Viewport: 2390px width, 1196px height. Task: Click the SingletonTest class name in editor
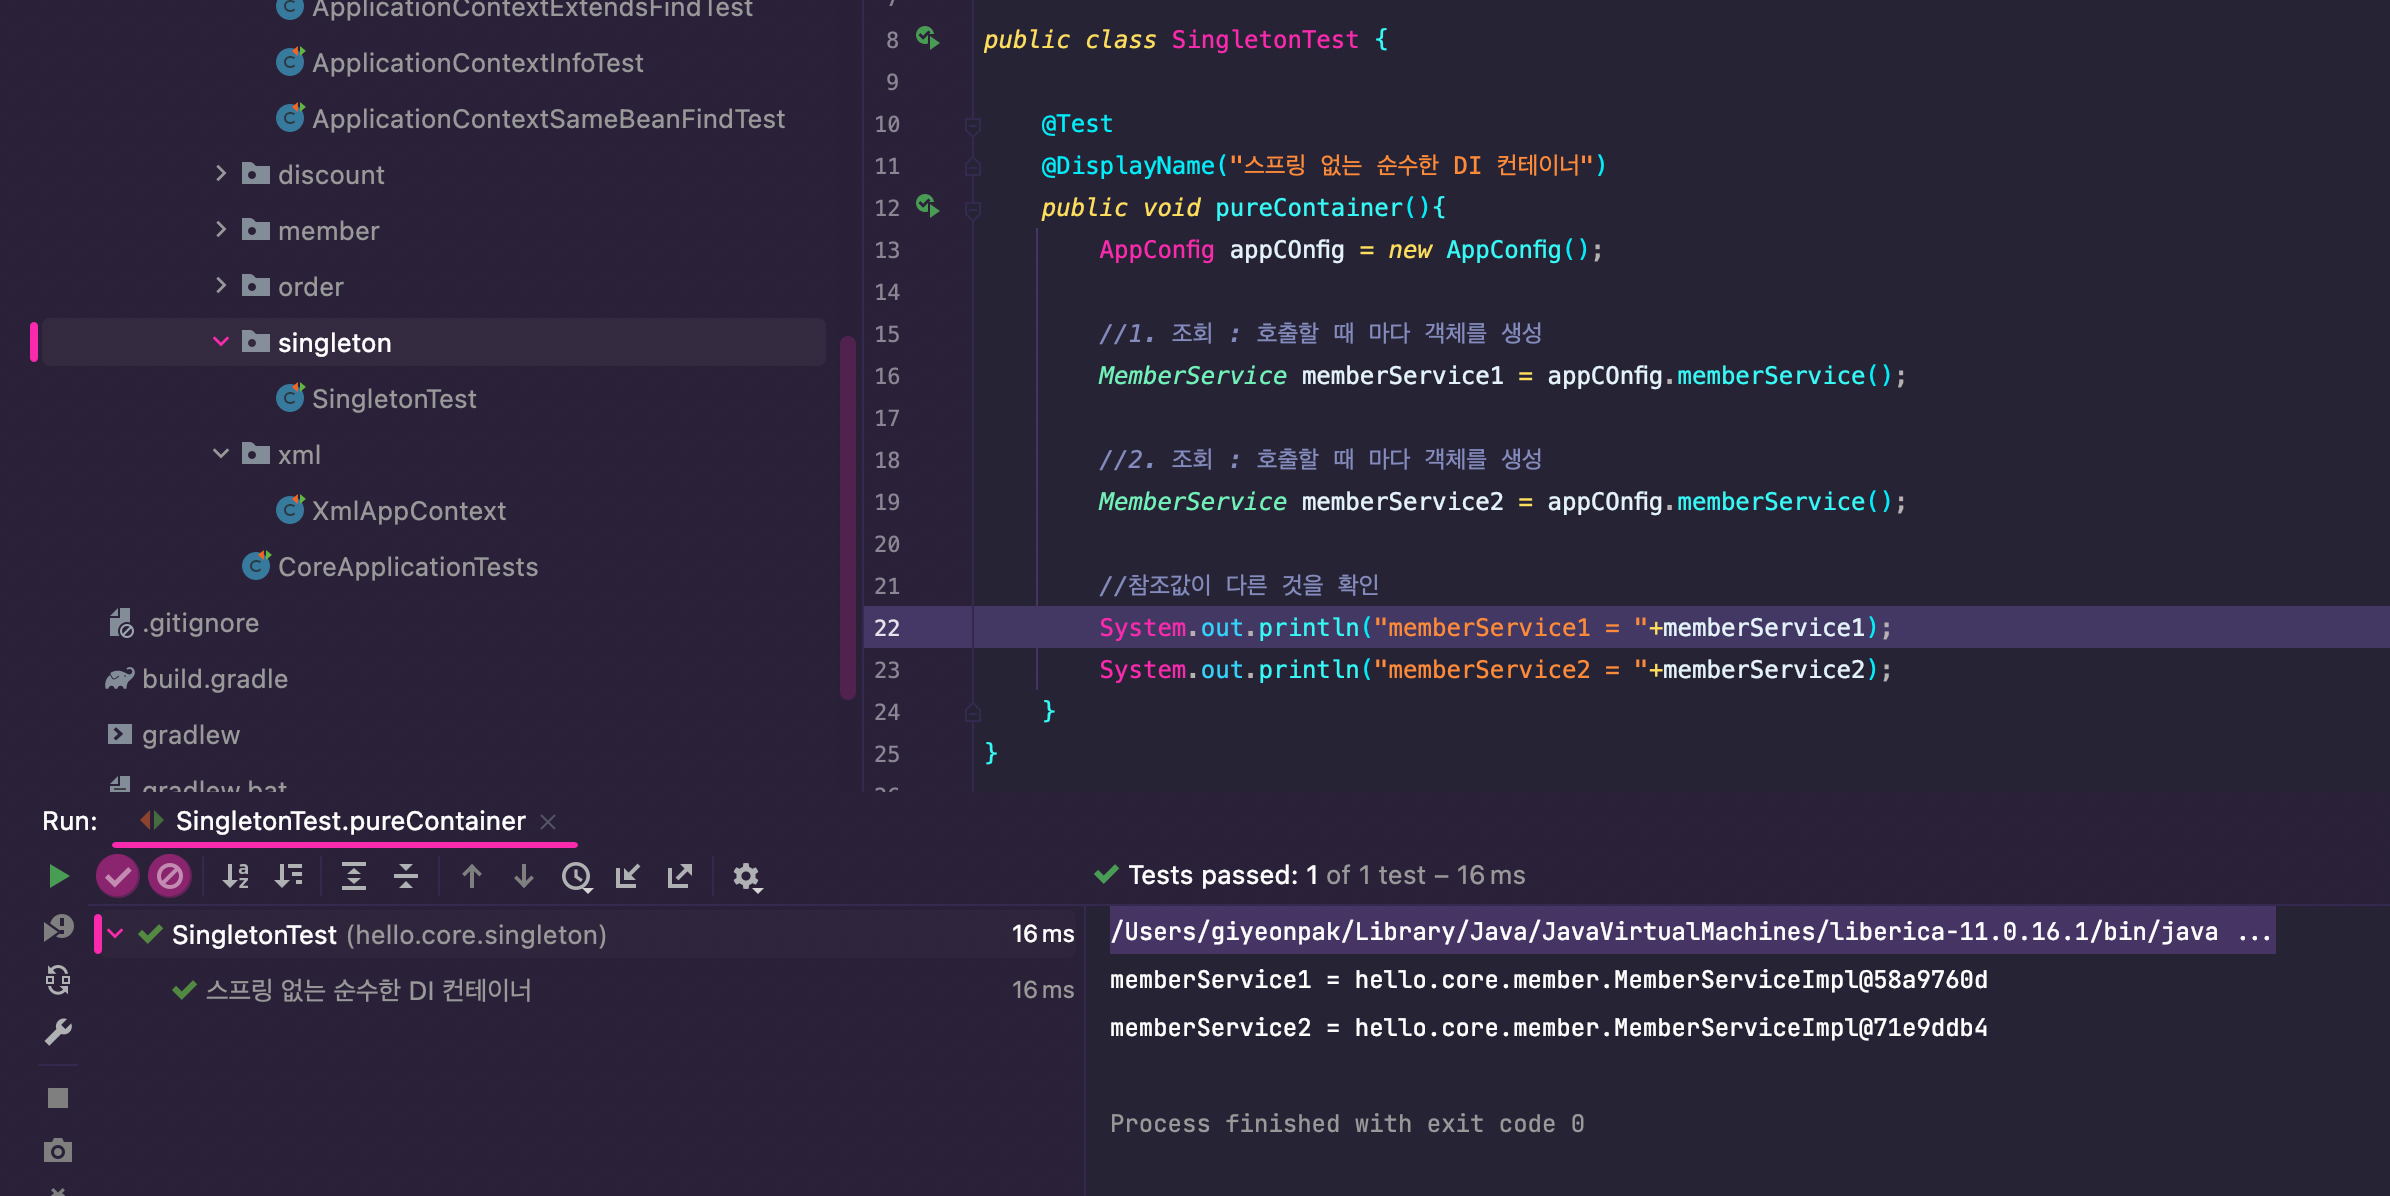[1264, 39]
